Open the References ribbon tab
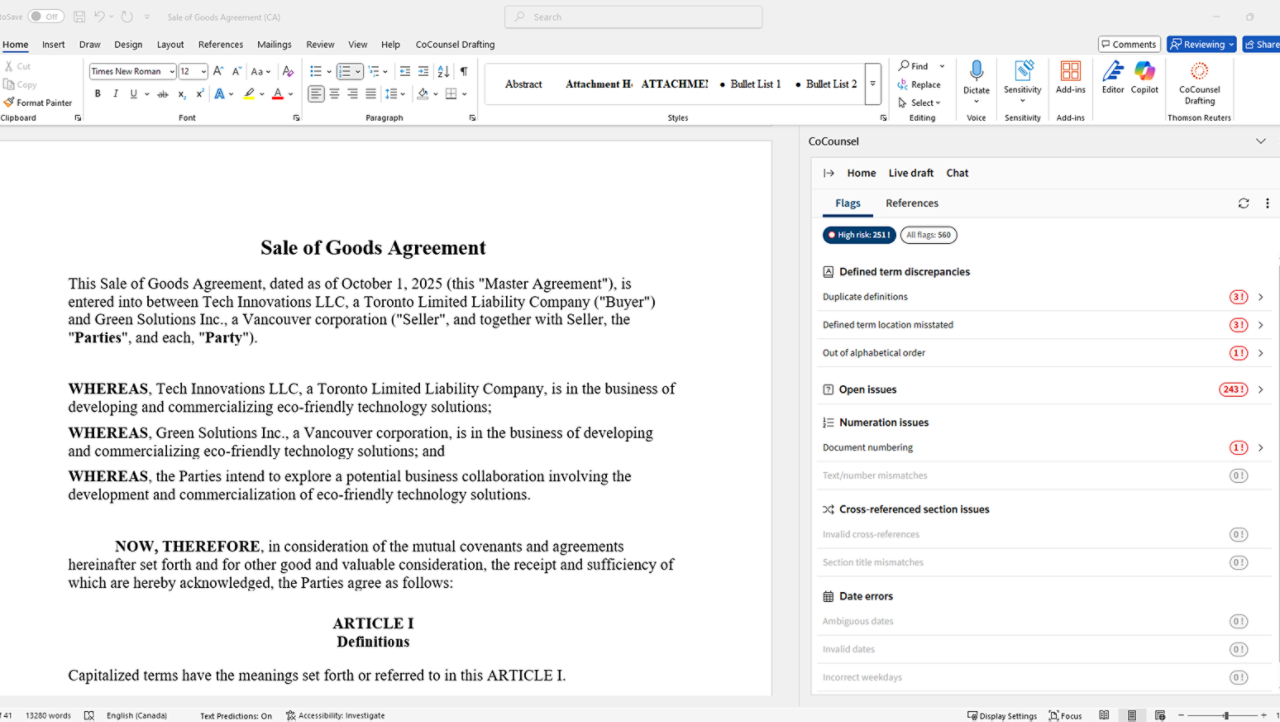 tap(220, 44)
